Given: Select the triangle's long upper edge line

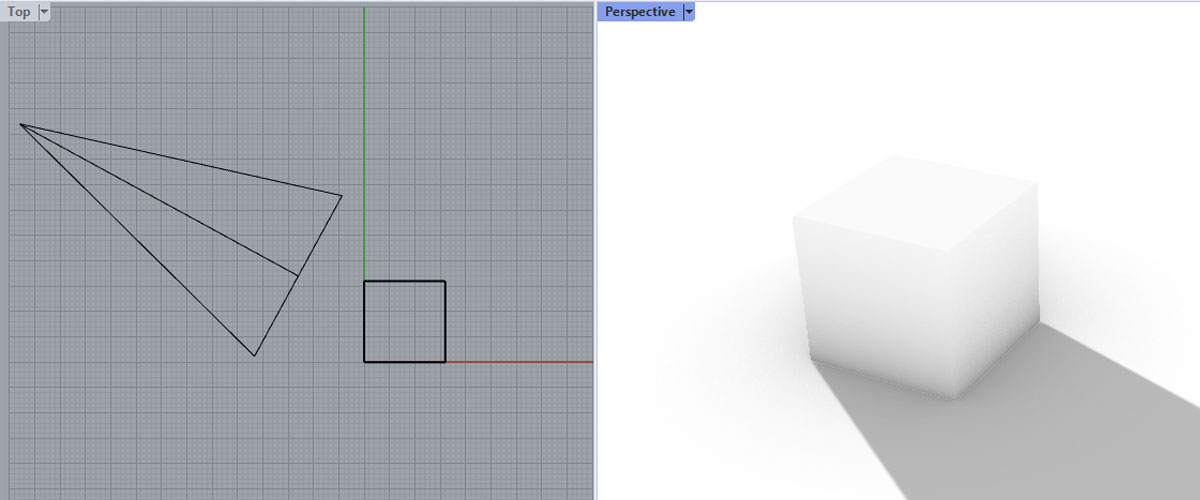Looking at the screenshot, I should (180, 160).
